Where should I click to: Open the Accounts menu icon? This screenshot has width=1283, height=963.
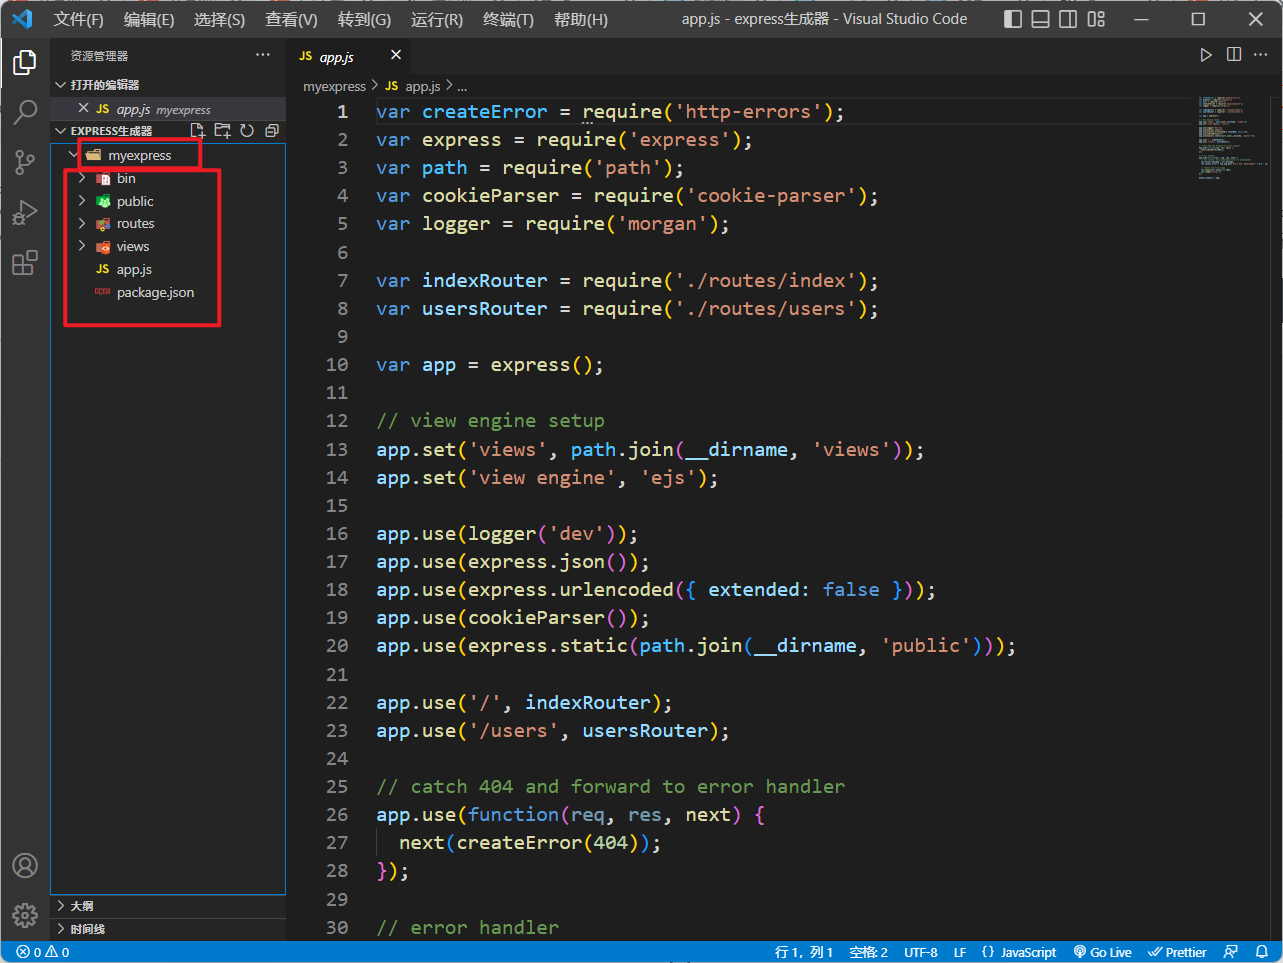(25, 865)
